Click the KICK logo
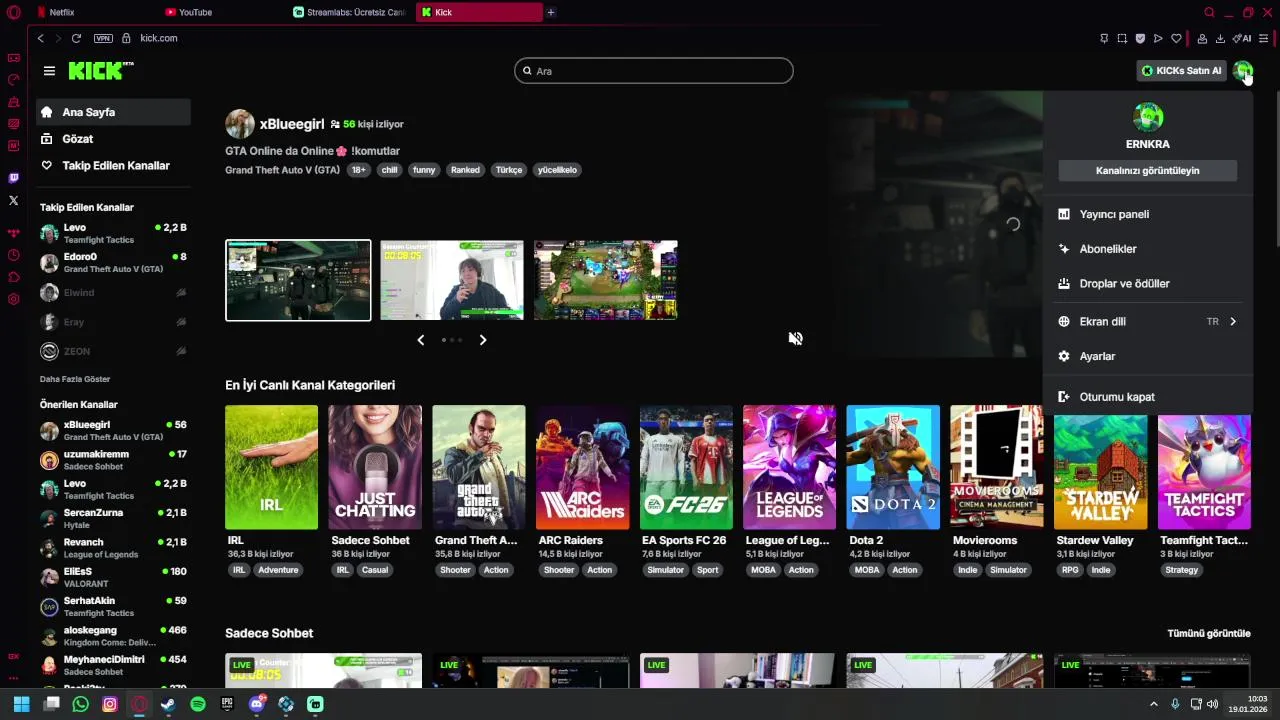 [x=100, y=70]
